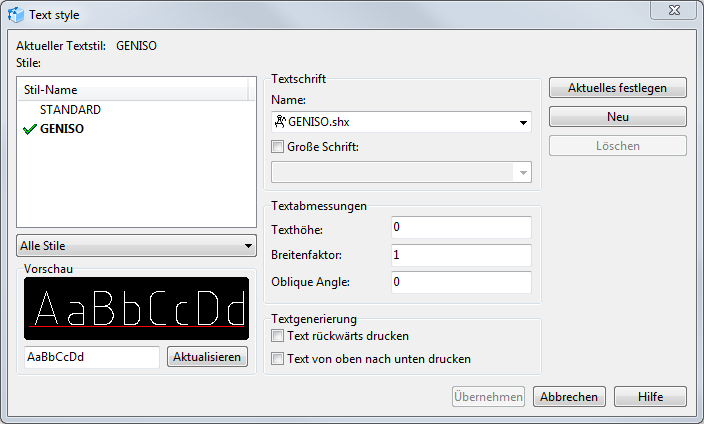Open the font Name dropdown
Image resolution: width=704 pixels, height=424 pixels.
pos(523,122)
